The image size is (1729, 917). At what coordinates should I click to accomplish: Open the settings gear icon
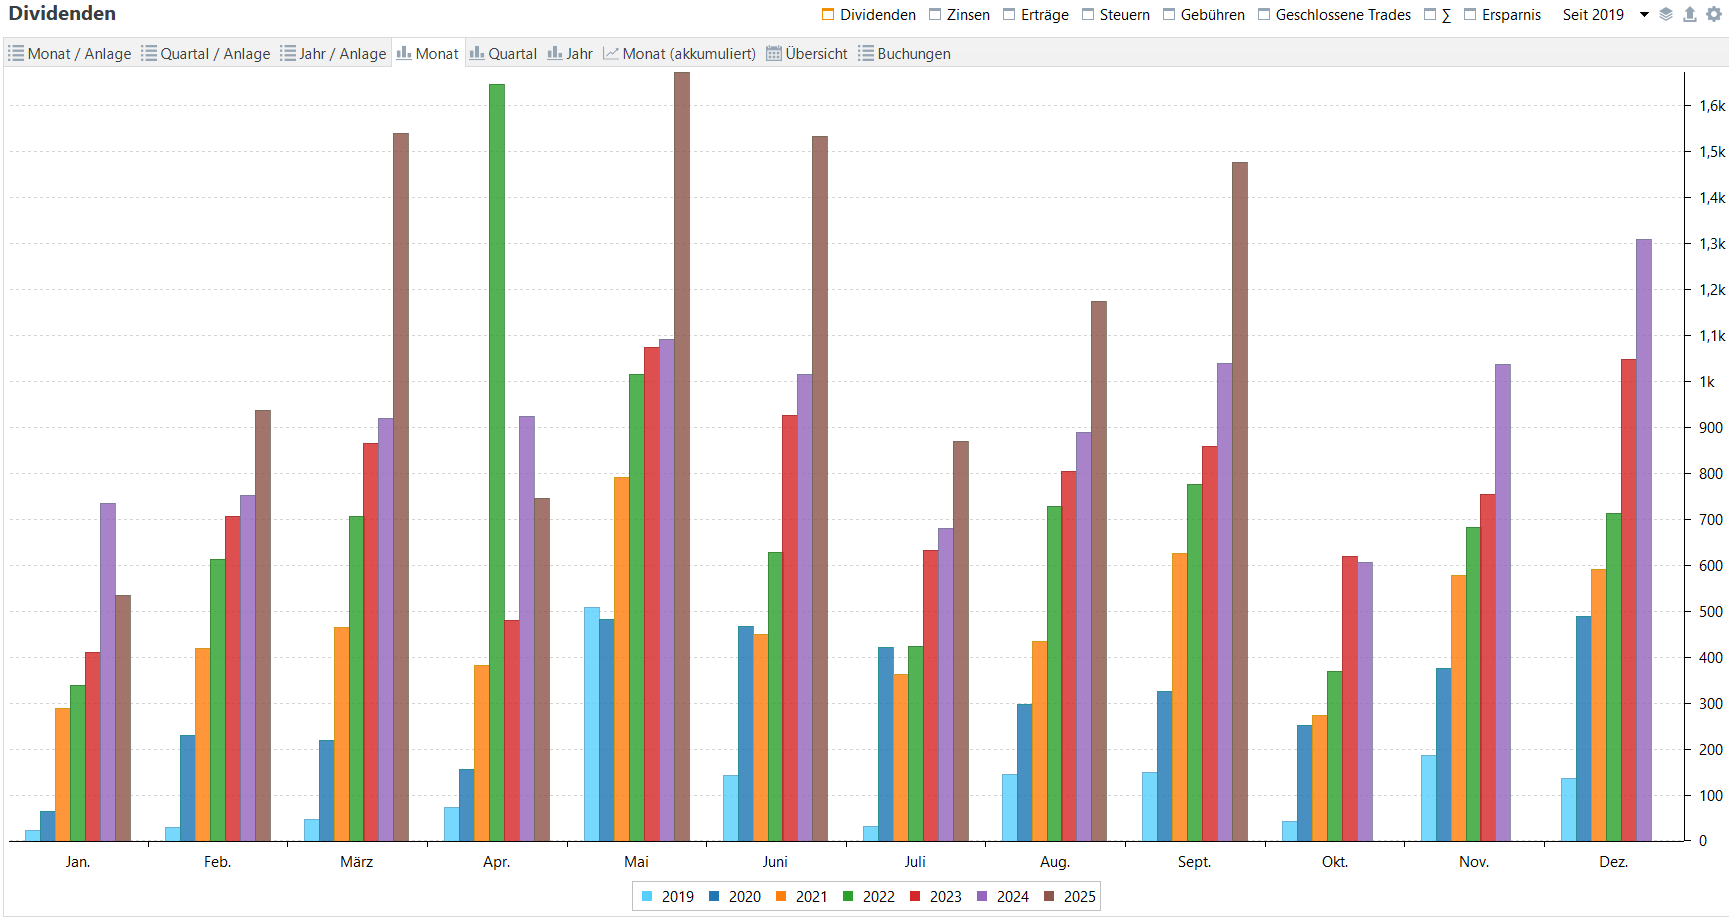[1714, 14]
